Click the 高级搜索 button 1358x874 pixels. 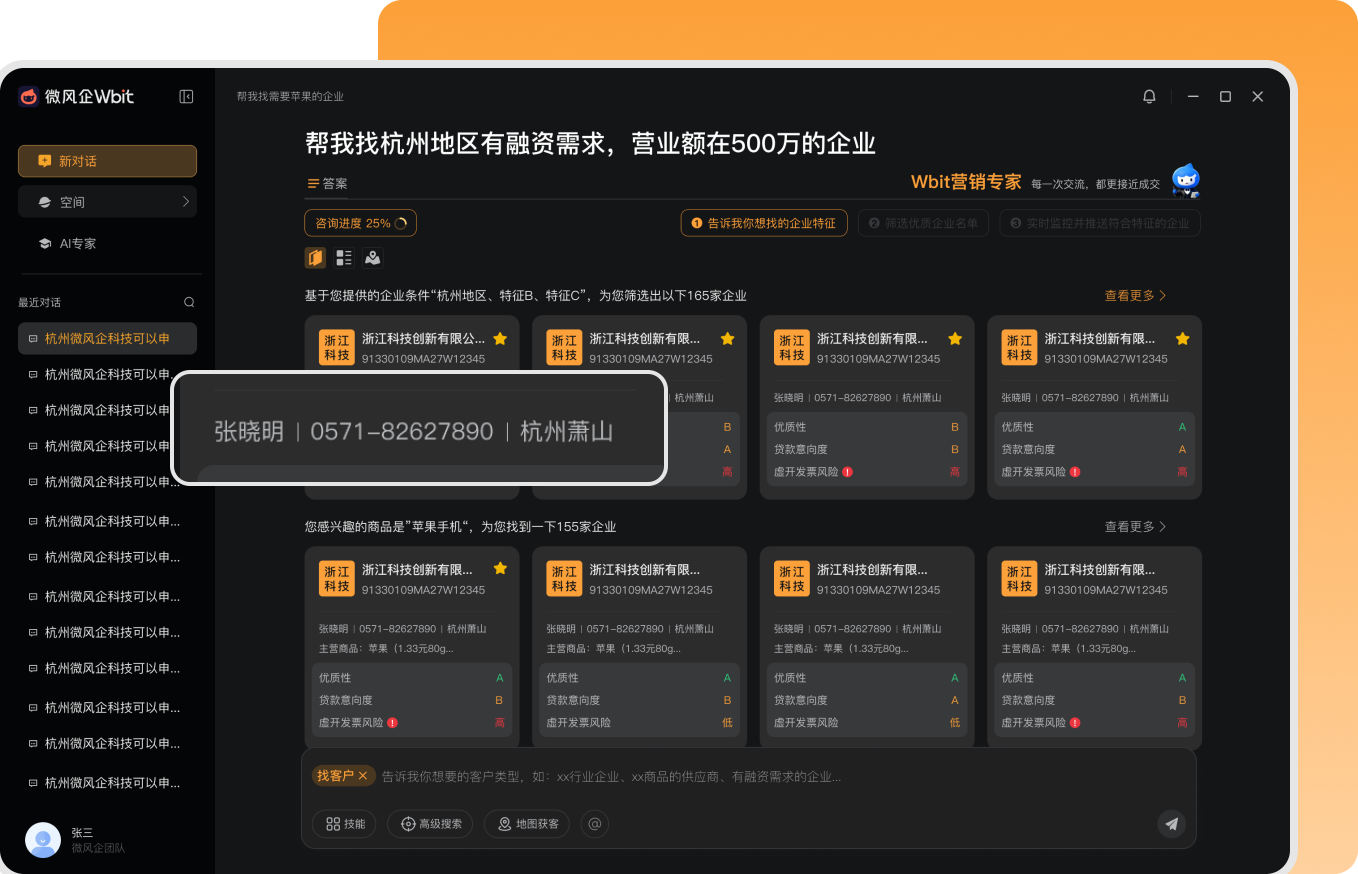(x=430, y=824)
